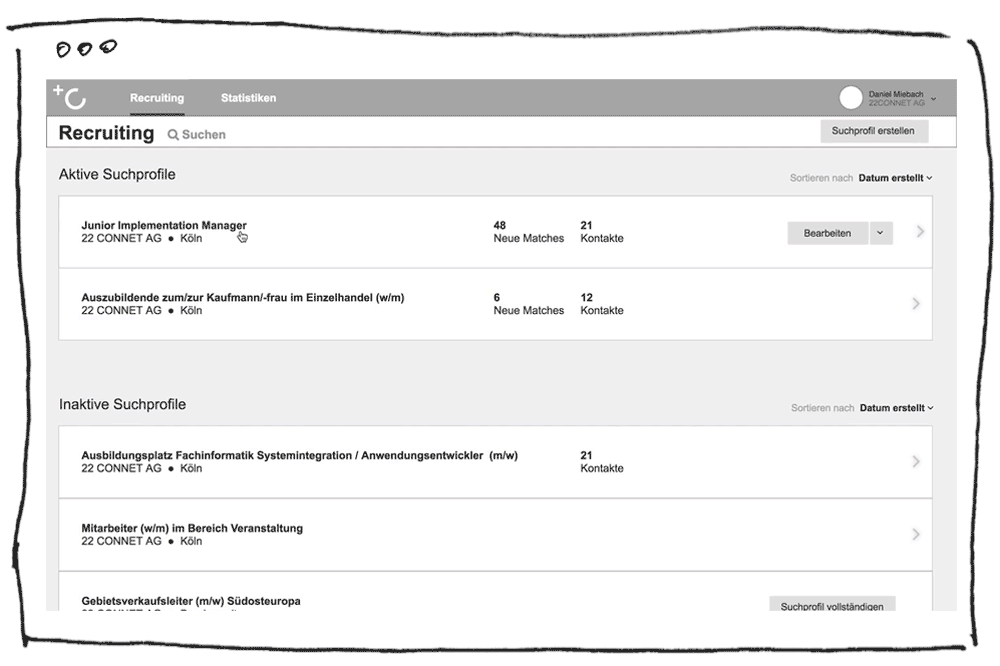The image size is (1000, 666).
Task: Click 21 Kontakte of Junior Implementation Manager
Action: click(x=601, y=232)
